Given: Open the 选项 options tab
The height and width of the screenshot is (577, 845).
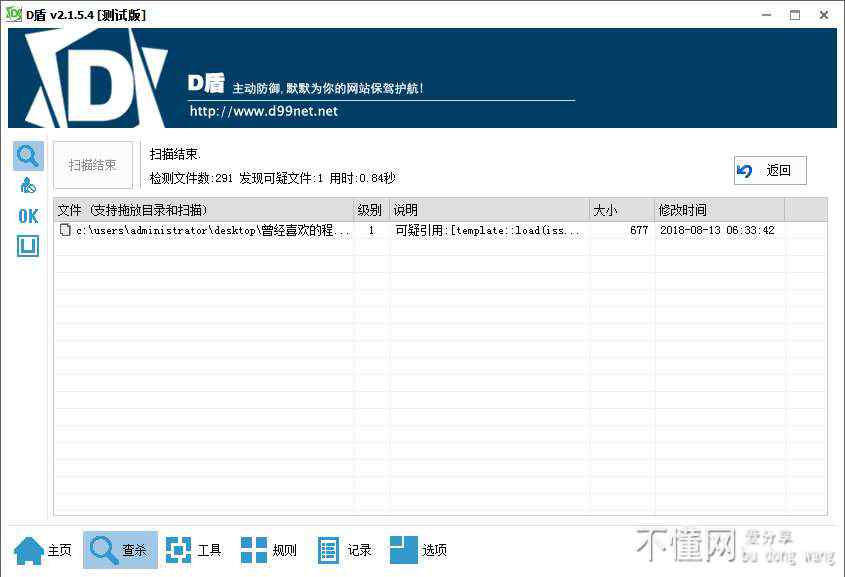Looking at the screenshot, I should point(419,550).
